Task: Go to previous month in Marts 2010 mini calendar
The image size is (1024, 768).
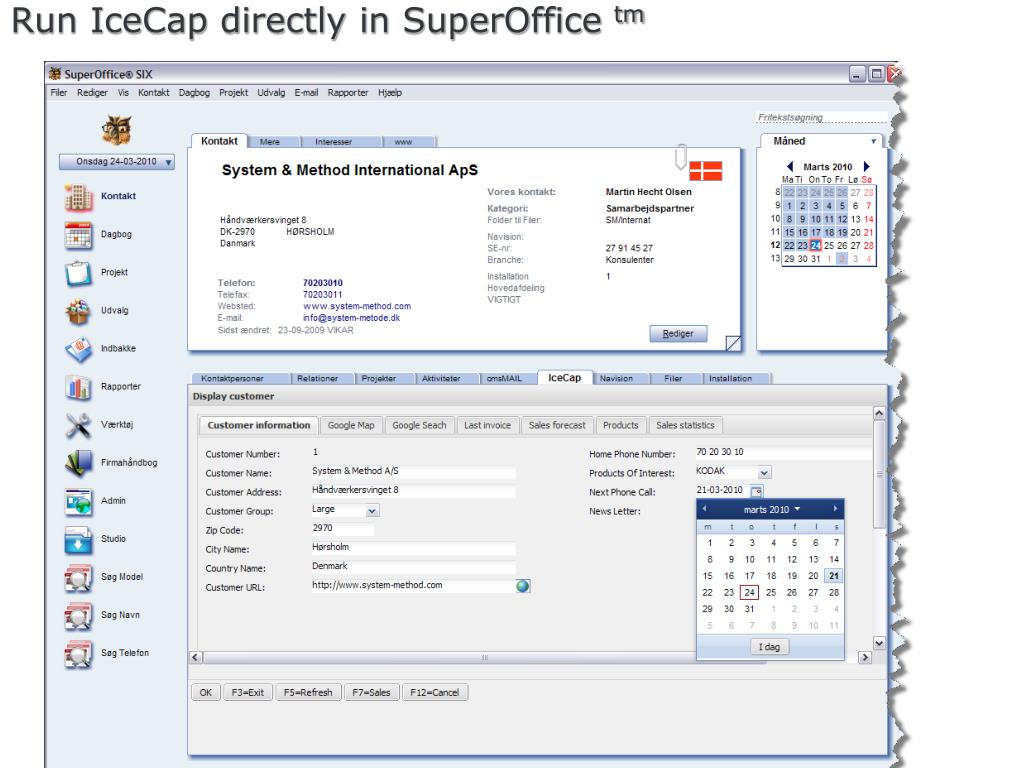Action: point(790,167)
